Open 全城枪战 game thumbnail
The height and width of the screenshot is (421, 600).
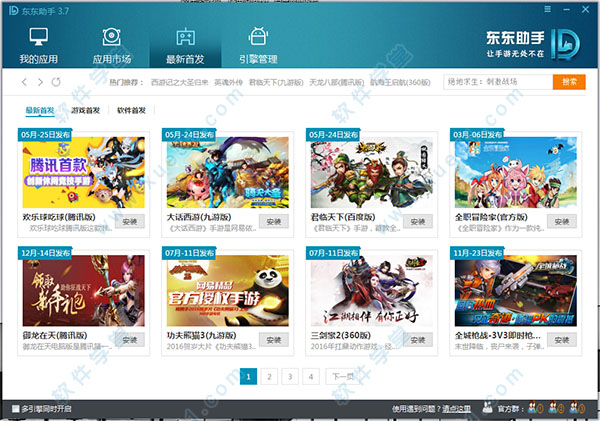click(x=515, y=291)
